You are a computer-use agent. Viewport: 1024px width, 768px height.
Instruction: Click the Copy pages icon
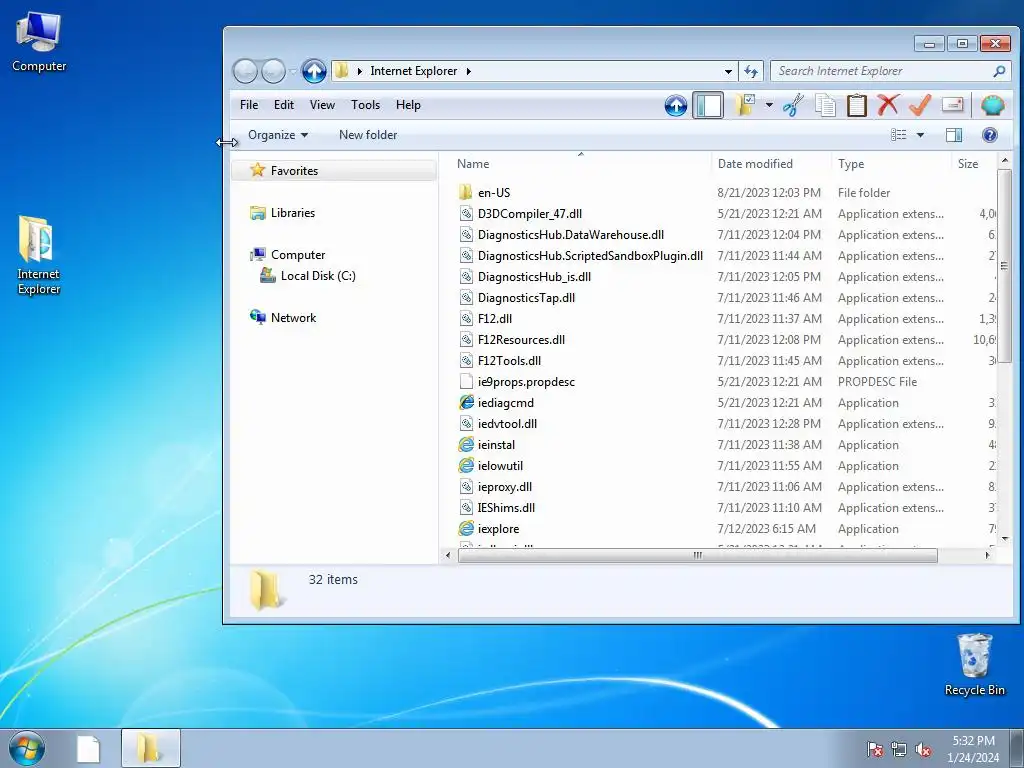click(x=825, y=105)
